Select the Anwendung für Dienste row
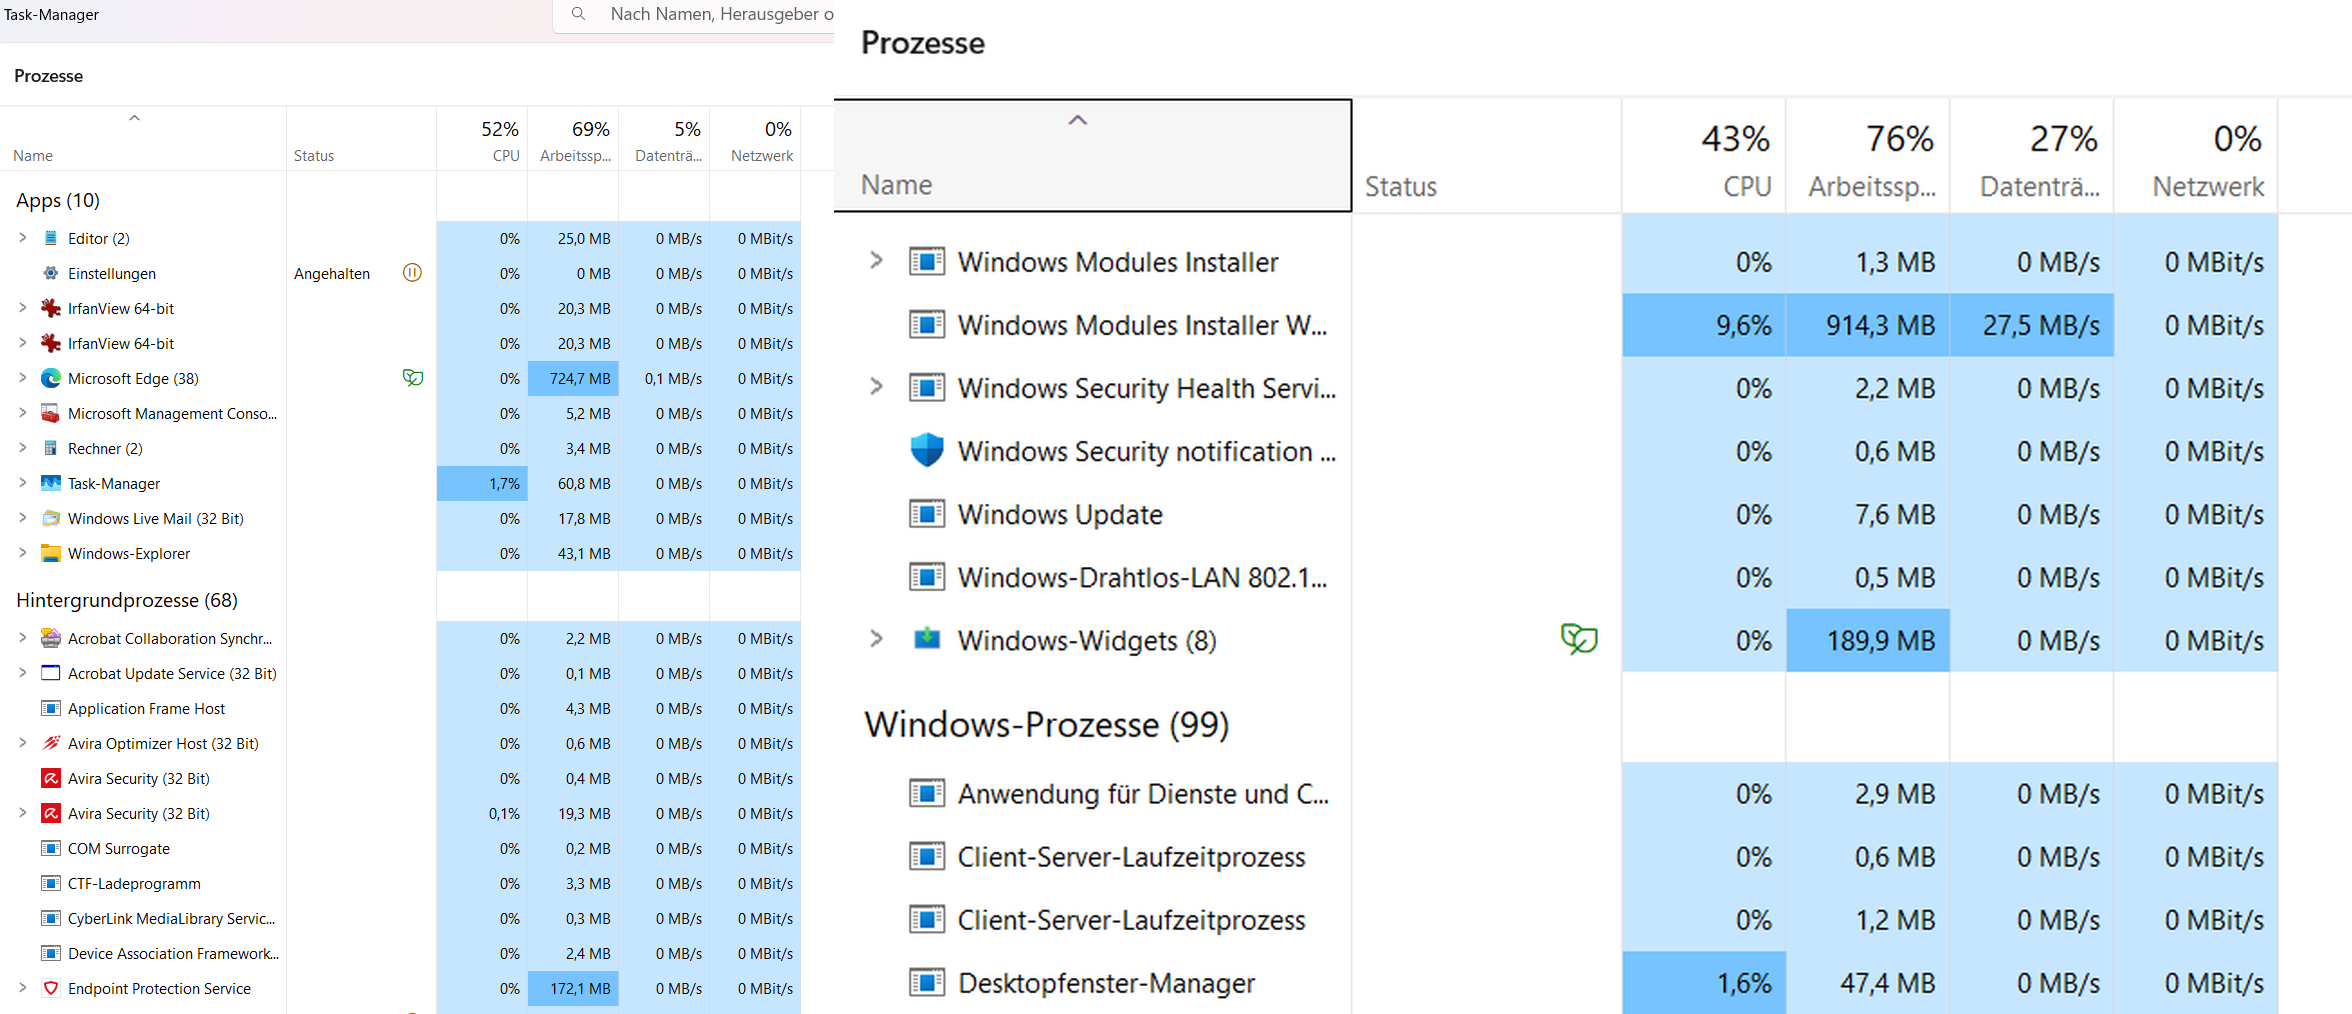This screenshot has height=1014, width=2352. pyautogui.click(x=1556, y=793)
